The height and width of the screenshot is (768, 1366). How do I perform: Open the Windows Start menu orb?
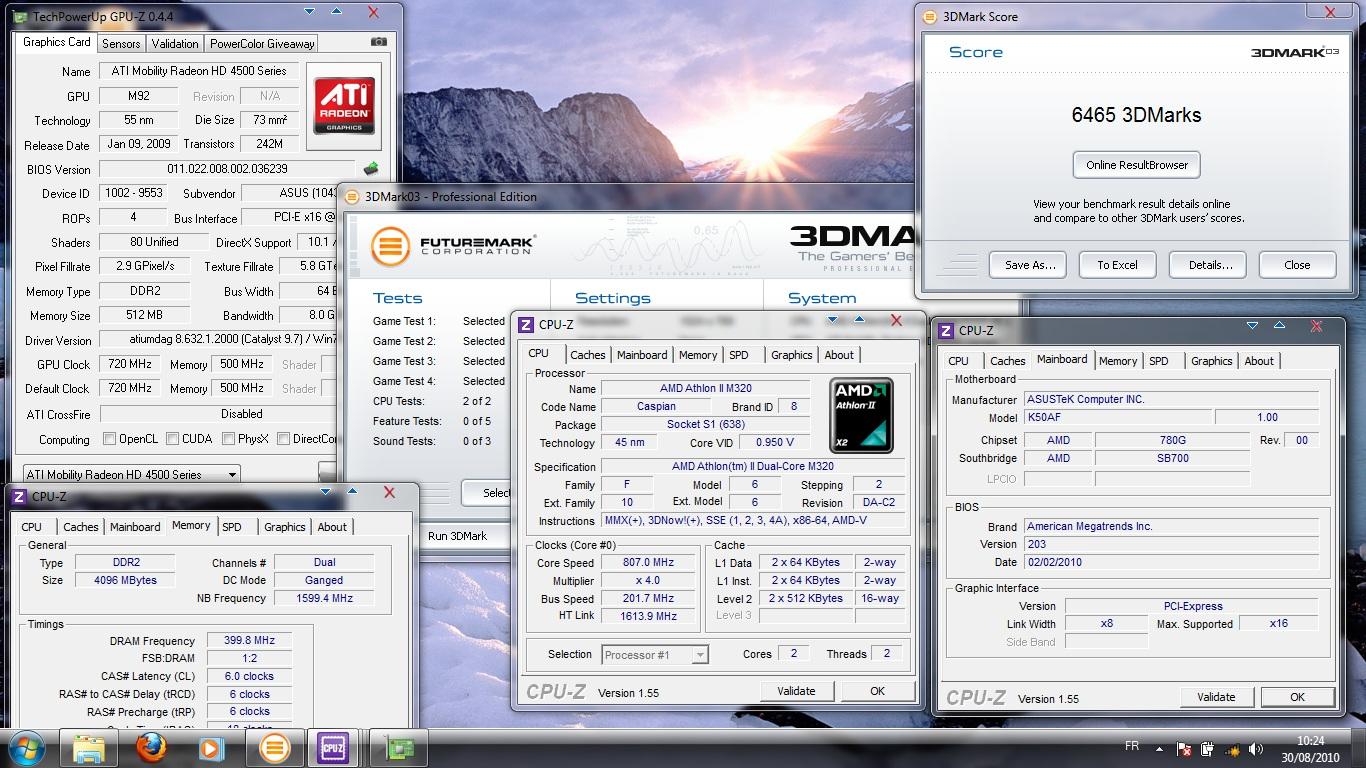coord(27,747)
